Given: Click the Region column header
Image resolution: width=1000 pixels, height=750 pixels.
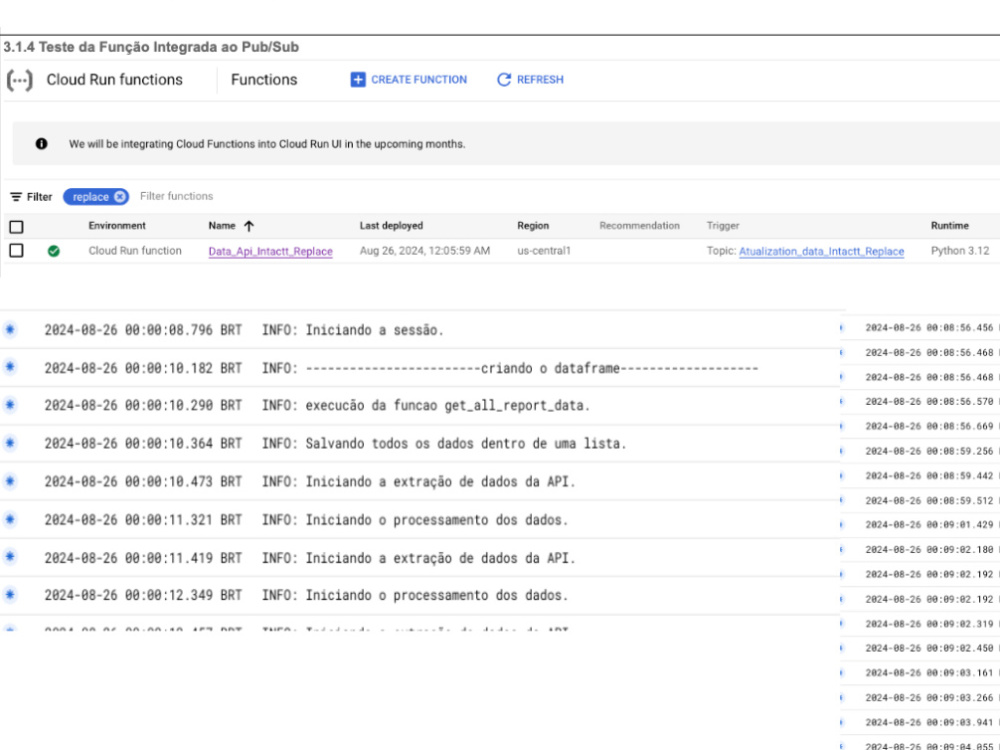Looking at the screenshot, I should tap(533, 226).
